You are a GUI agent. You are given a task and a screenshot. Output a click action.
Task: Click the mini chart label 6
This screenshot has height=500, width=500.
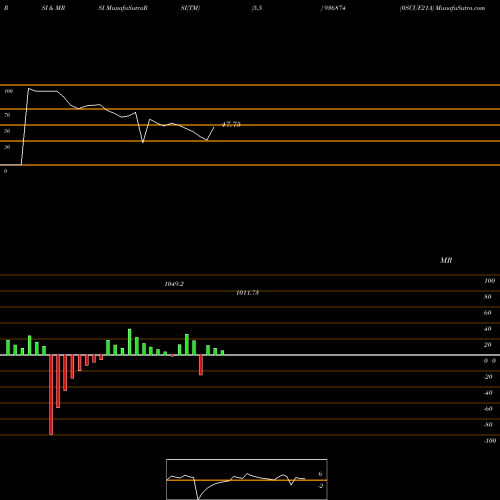click(x=320, y=474)
